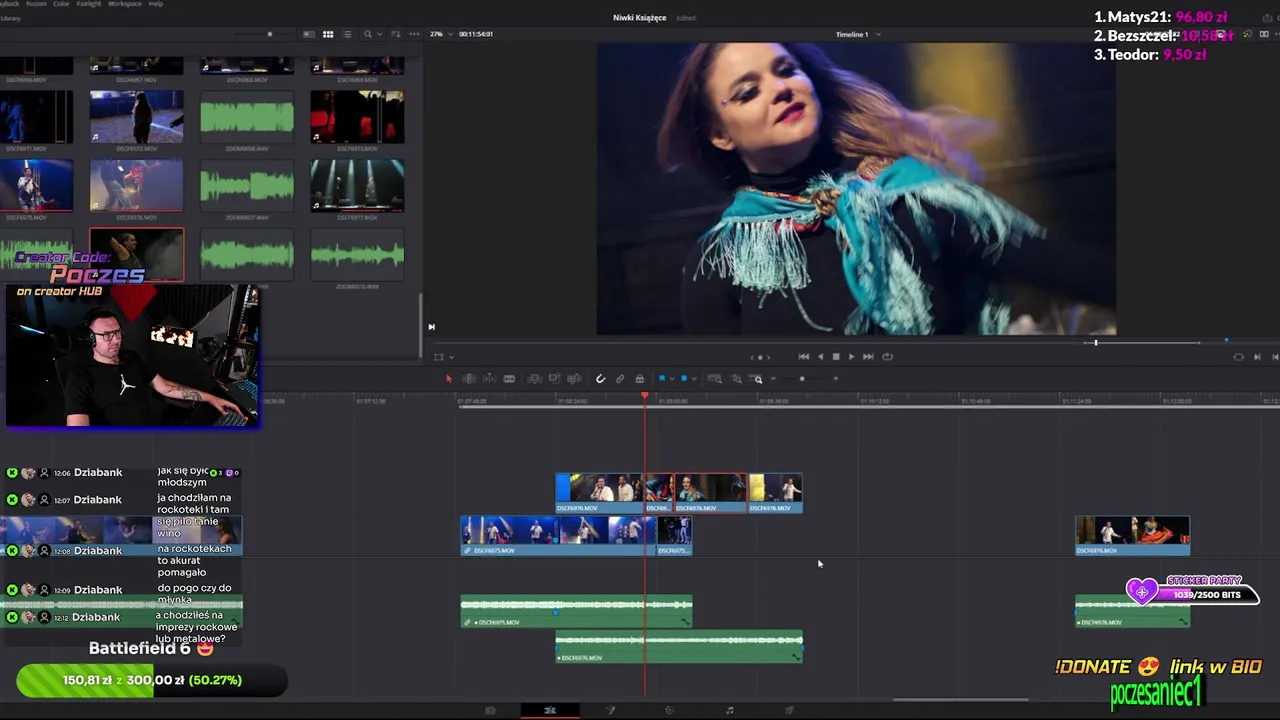This screenshot has height=720, width=1280.
Task: Select the arrow Selection mode tool
Action: (448, 379)
